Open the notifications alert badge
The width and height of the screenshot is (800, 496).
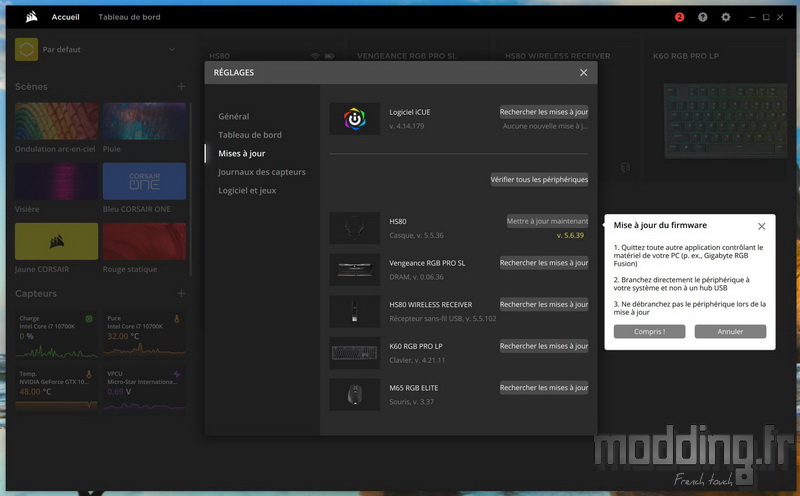[679, 17]
